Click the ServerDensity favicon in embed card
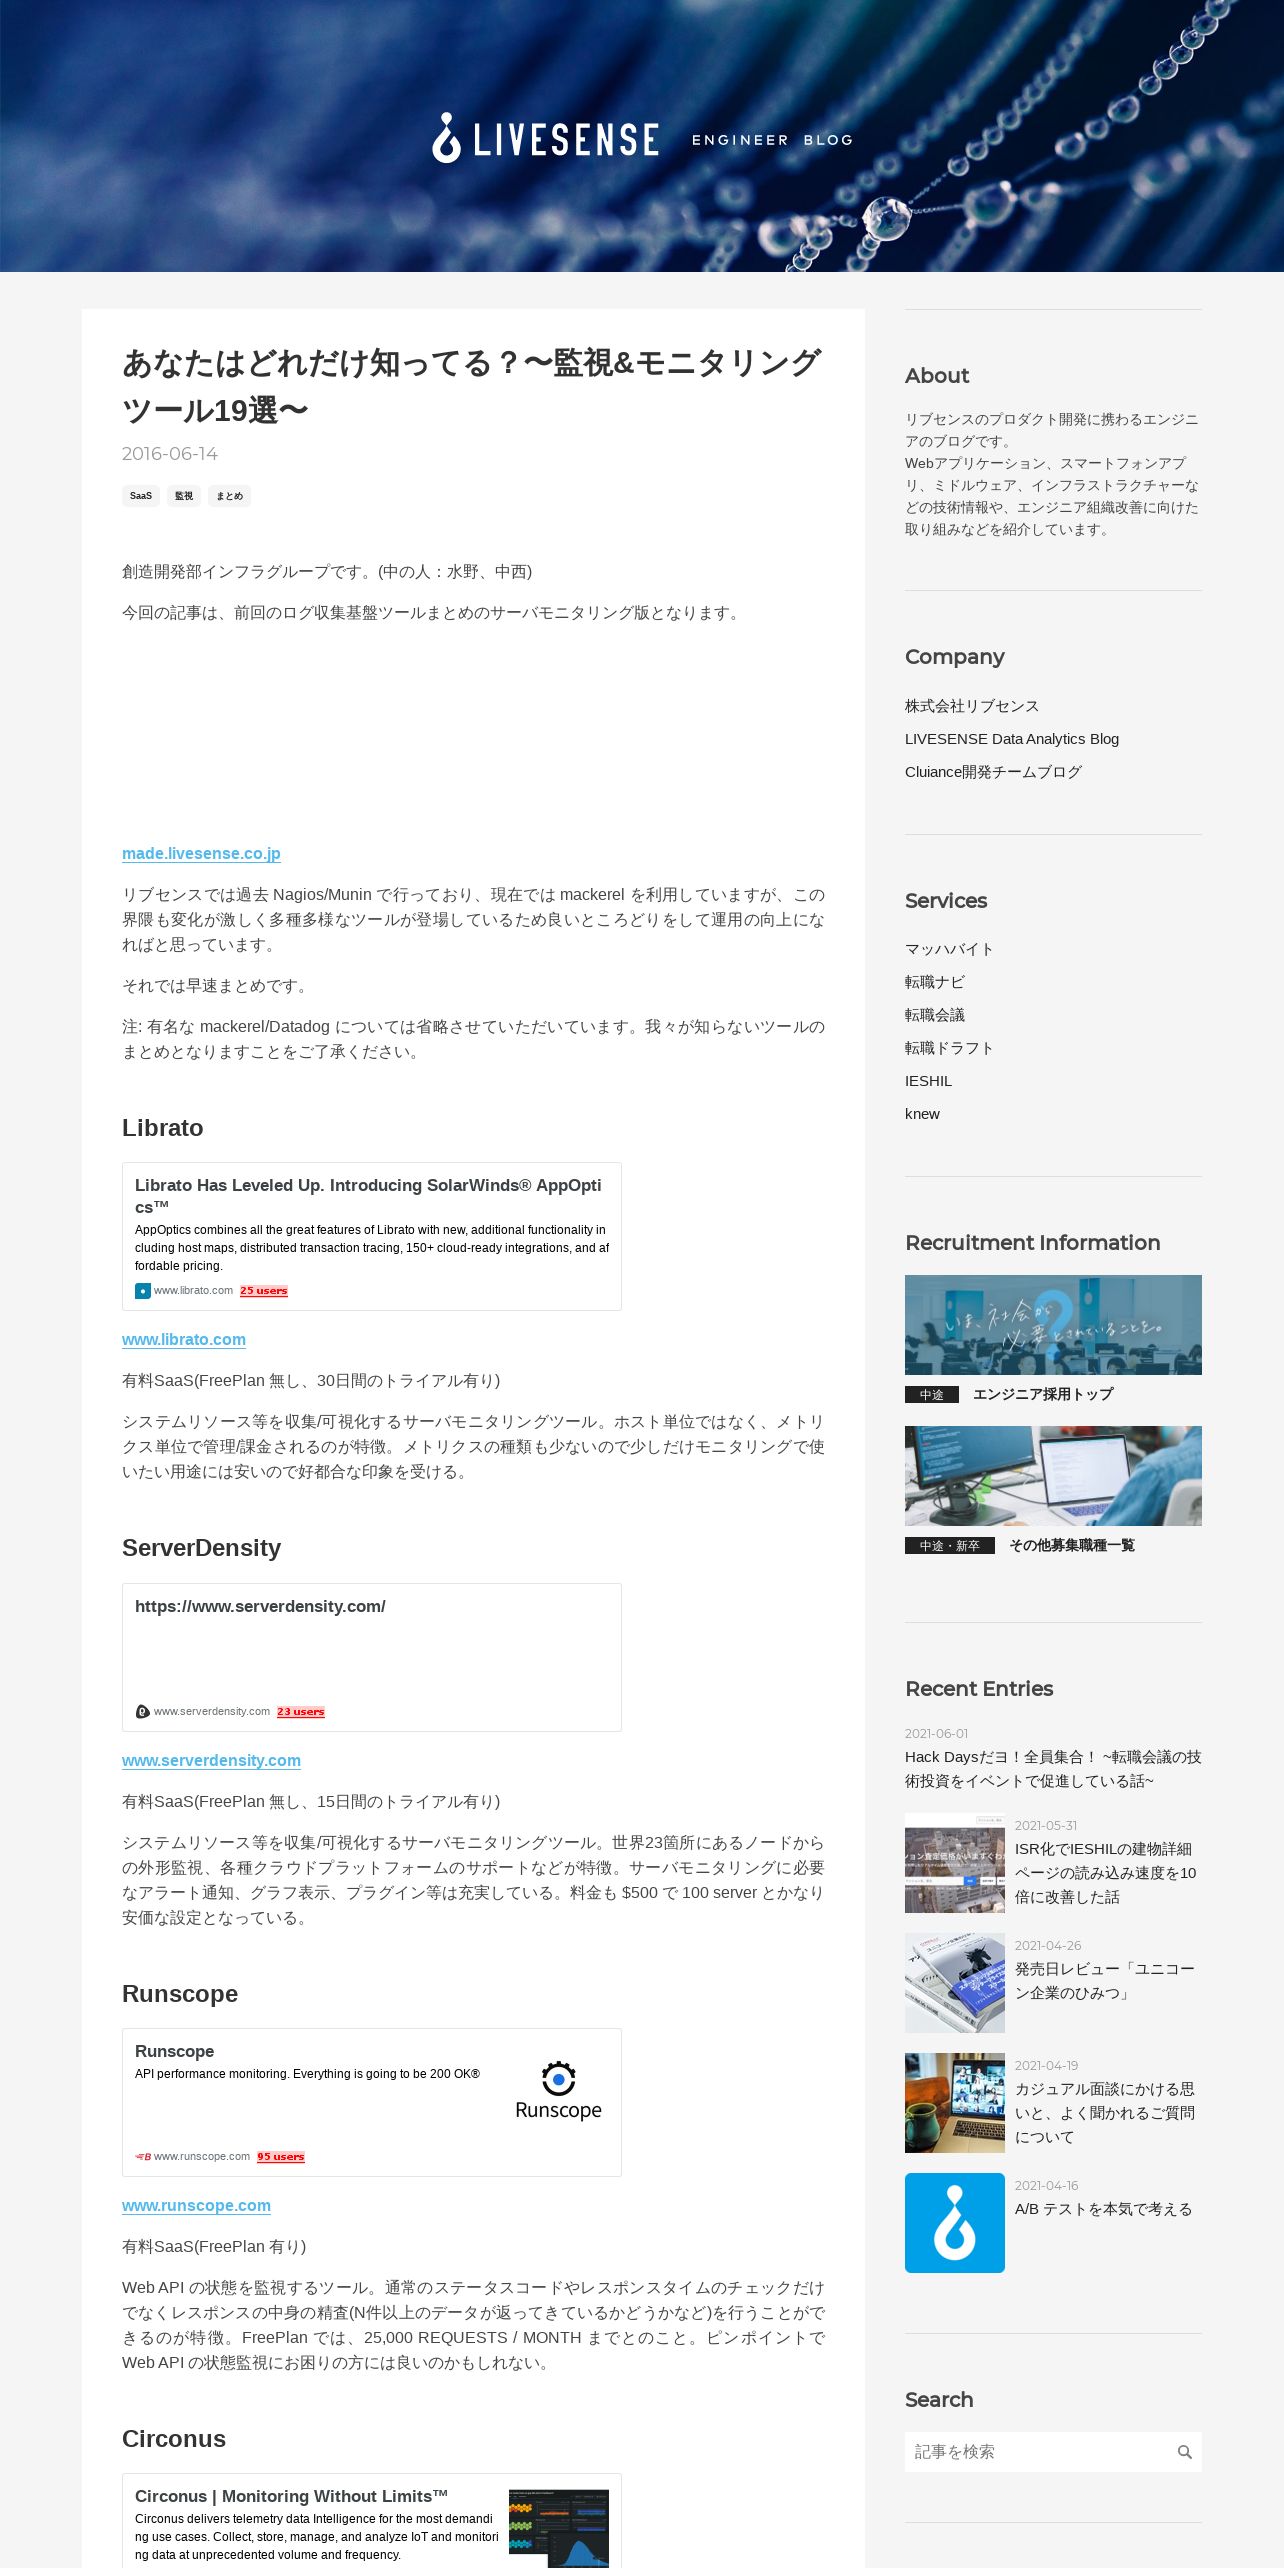The width and height of the screenshot is (1284, 2568). (142, 1712)
